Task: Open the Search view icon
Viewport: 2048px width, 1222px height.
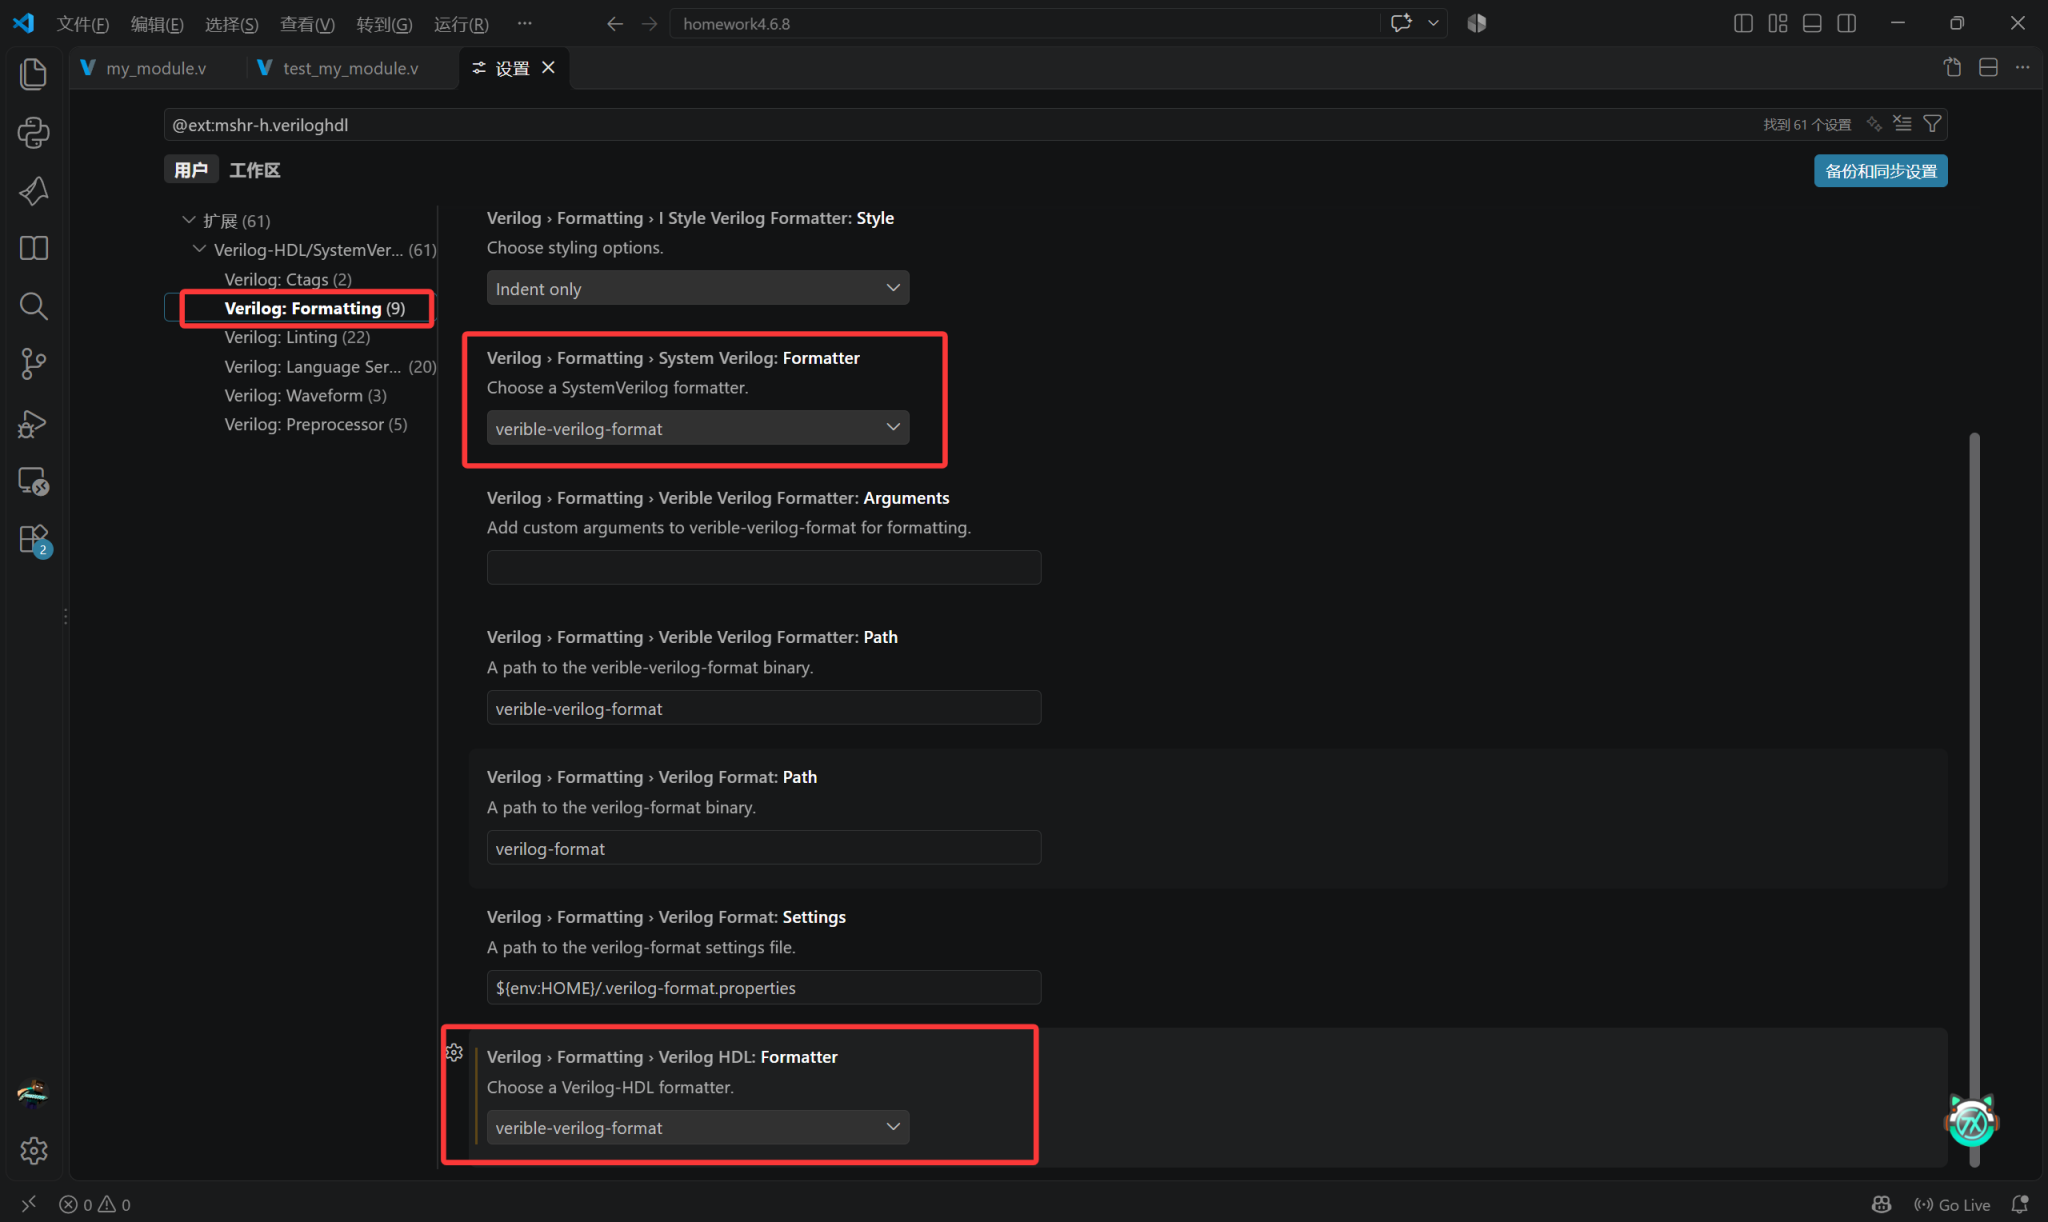Action: pos(34,306)
